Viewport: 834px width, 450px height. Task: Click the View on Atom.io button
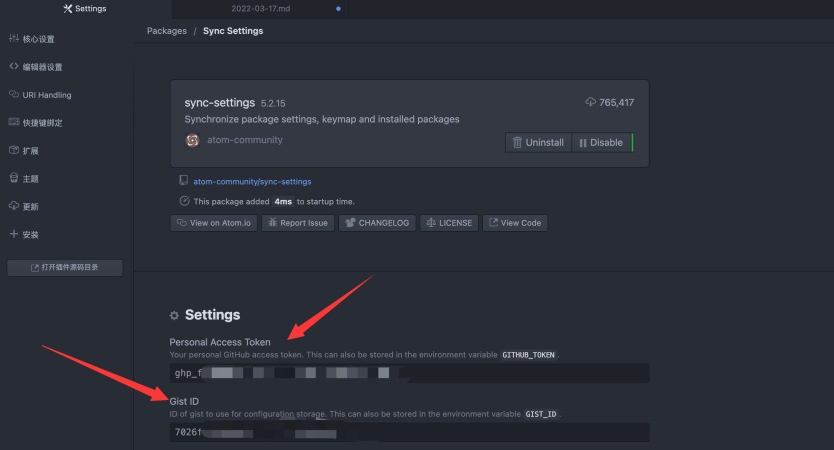coord(213,223)
